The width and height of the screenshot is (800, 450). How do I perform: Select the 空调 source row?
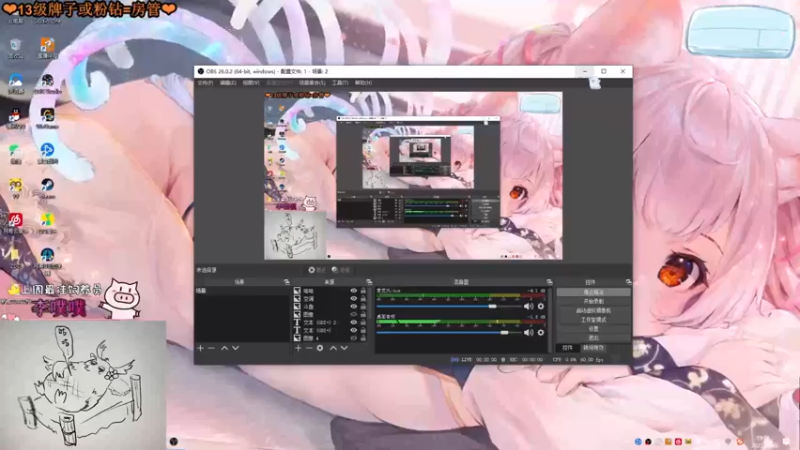click(330, 299)
